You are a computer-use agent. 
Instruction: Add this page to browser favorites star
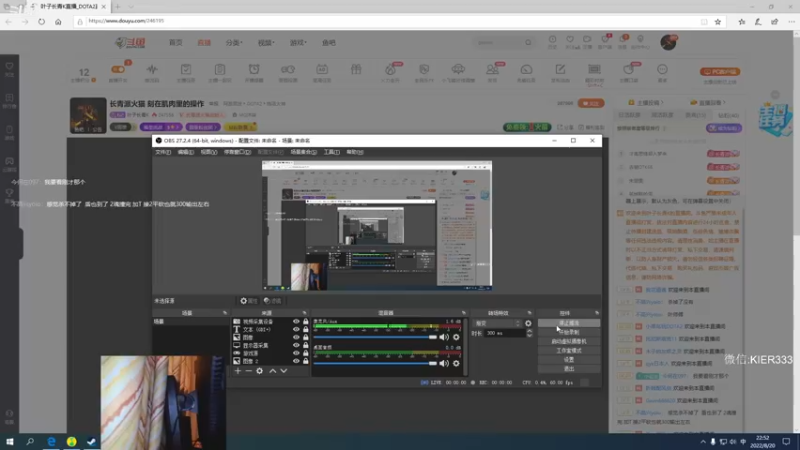[718, 21]
